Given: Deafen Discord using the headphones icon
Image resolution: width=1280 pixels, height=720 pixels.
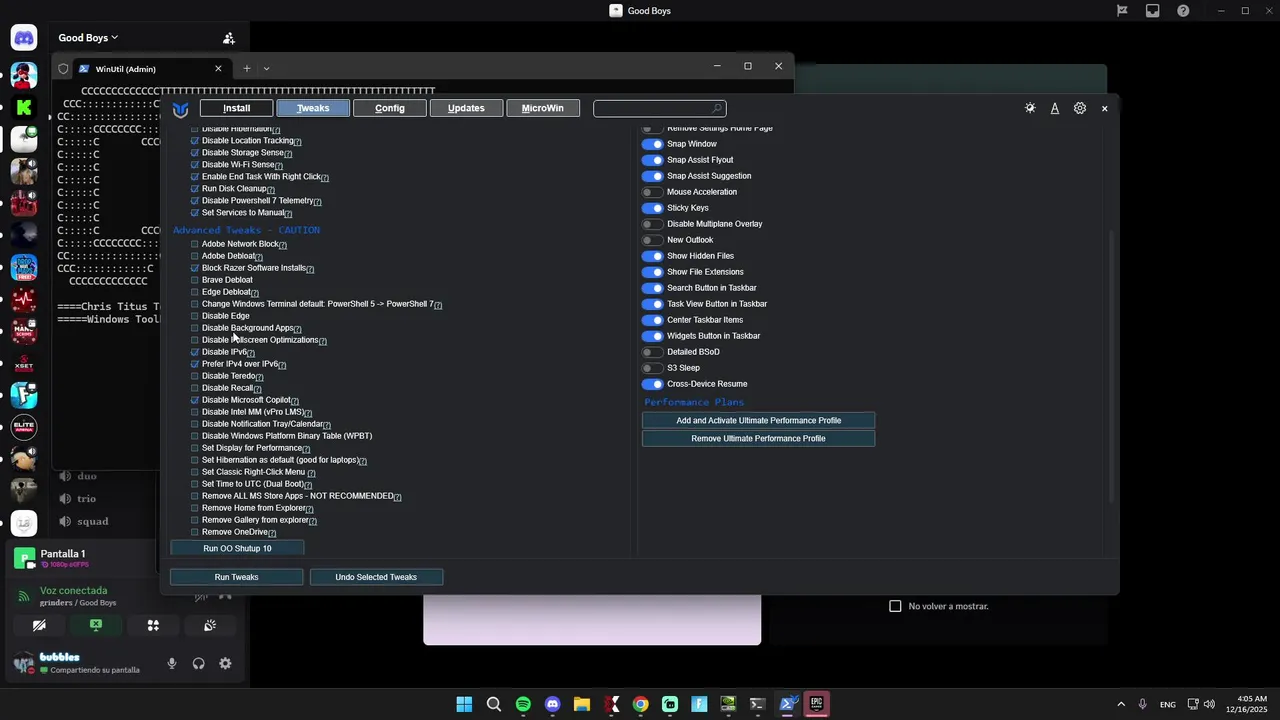Looking at the screenshot, I should tap(199, 663).
